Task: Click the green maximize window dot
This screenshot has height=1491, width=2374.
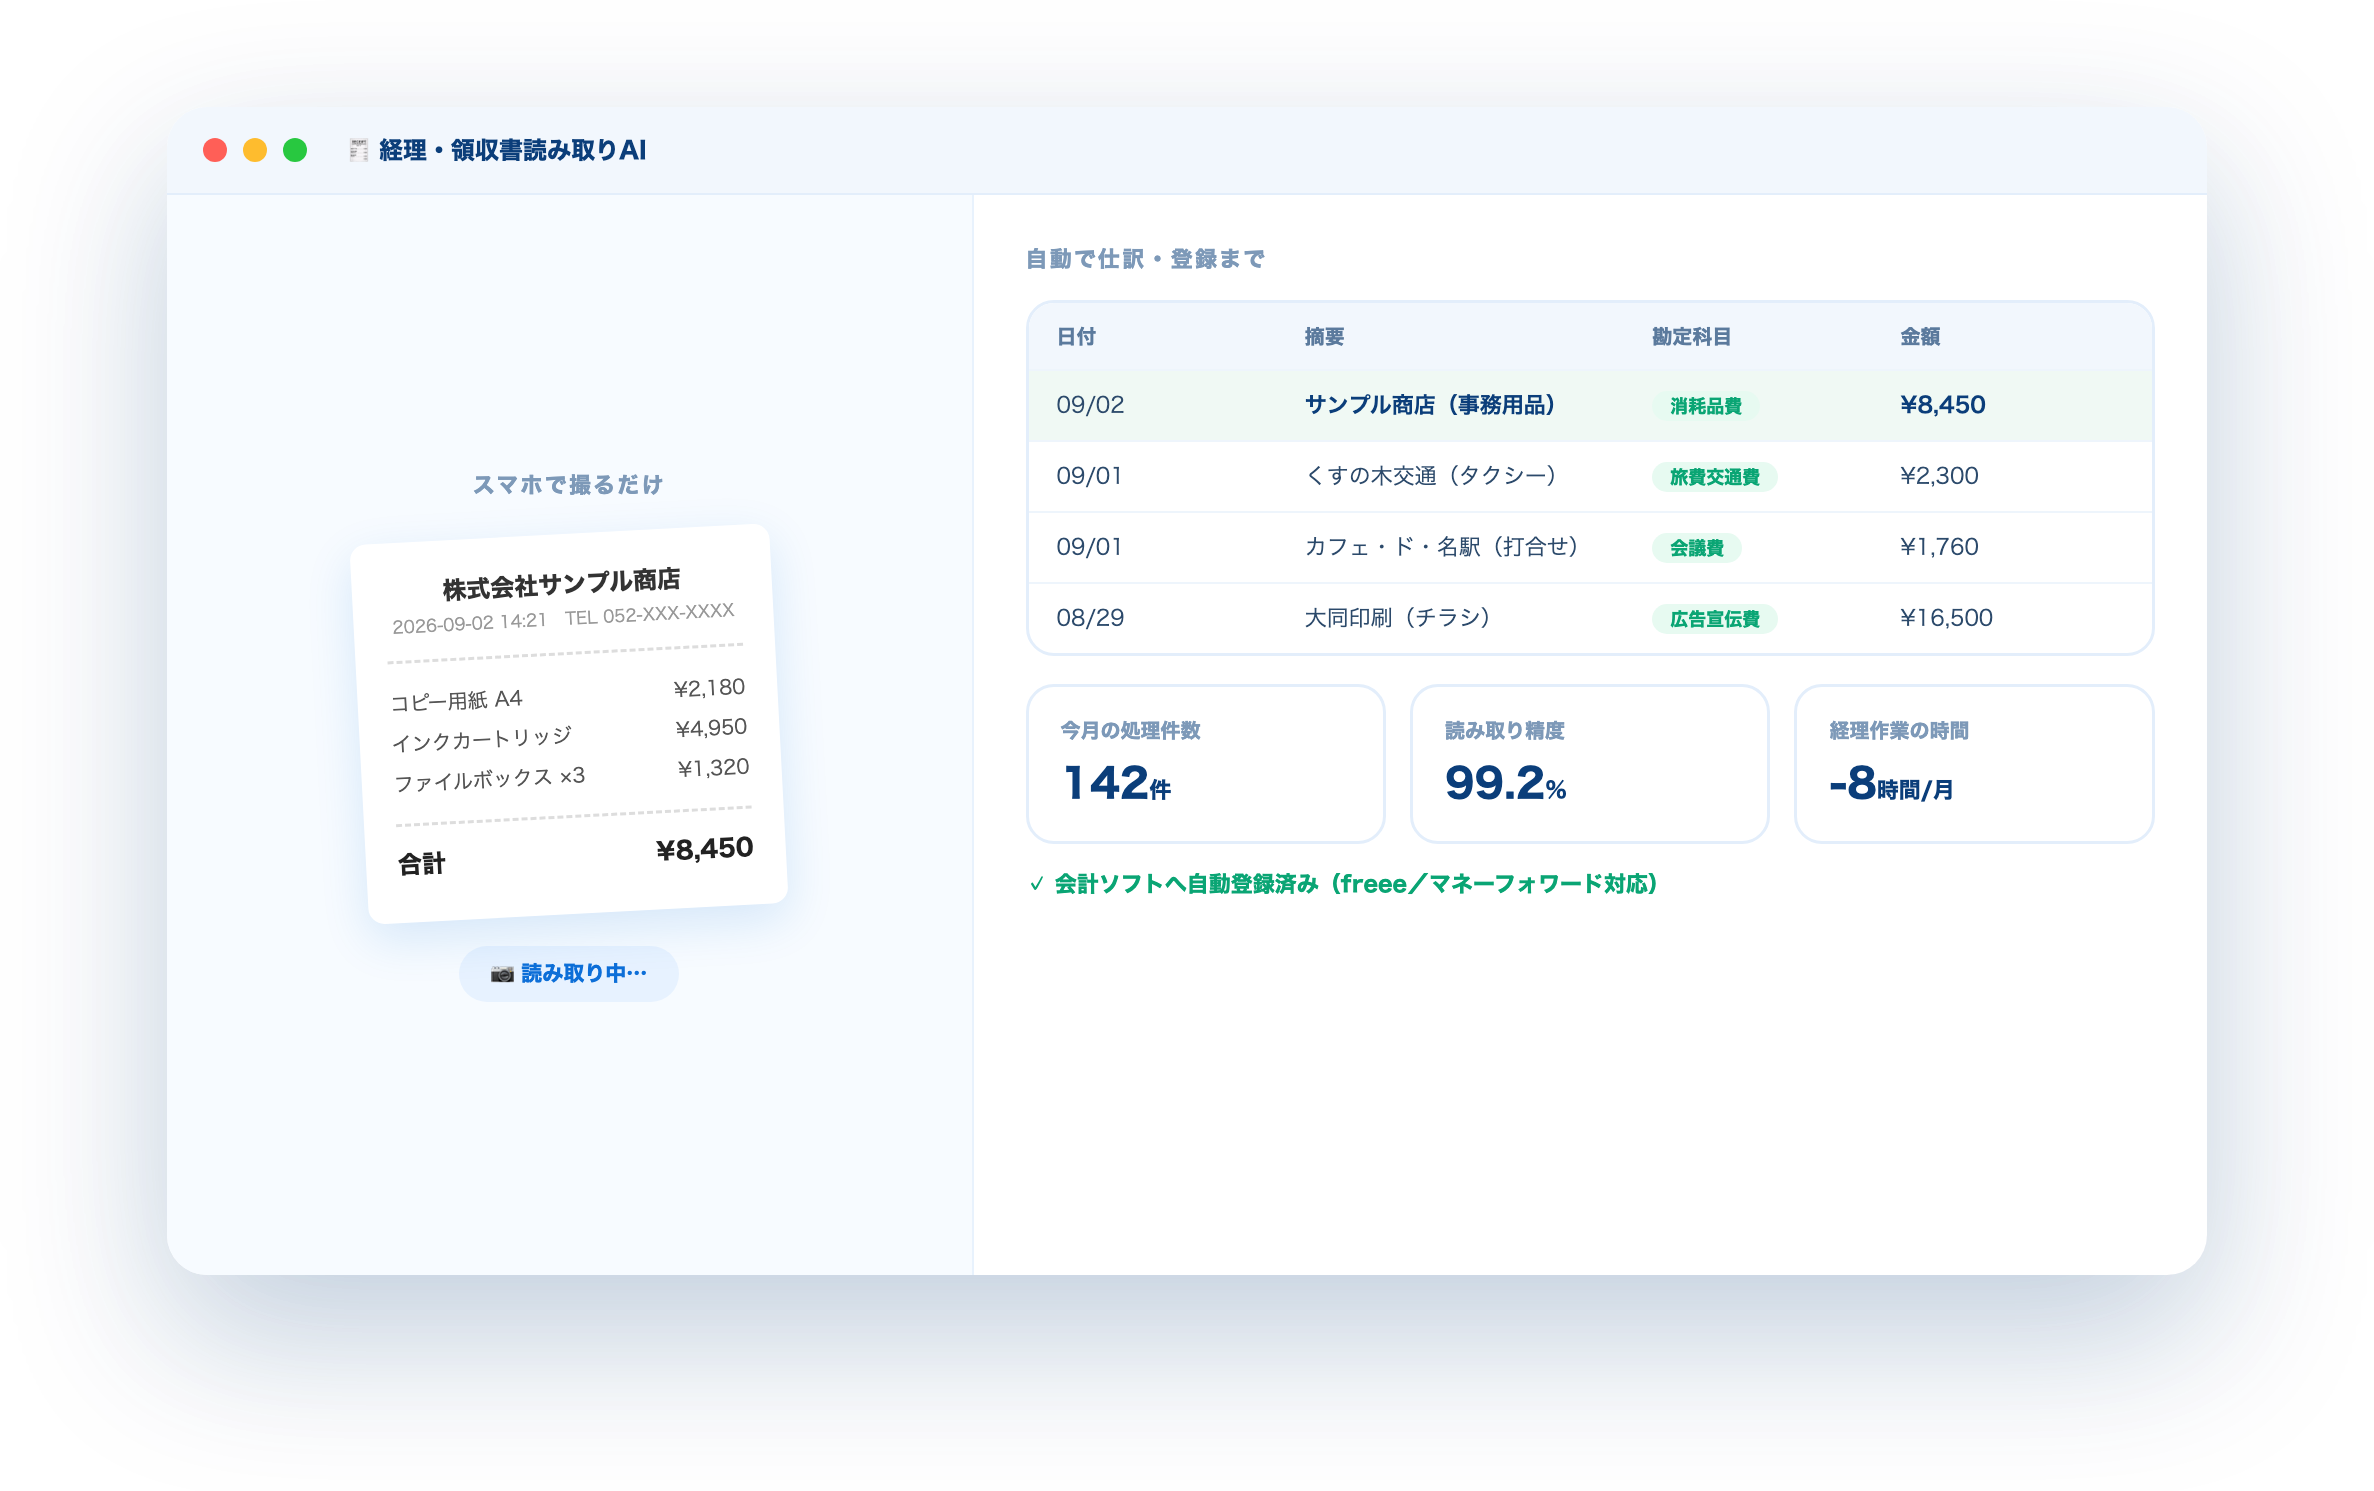Action: point(295,150)
